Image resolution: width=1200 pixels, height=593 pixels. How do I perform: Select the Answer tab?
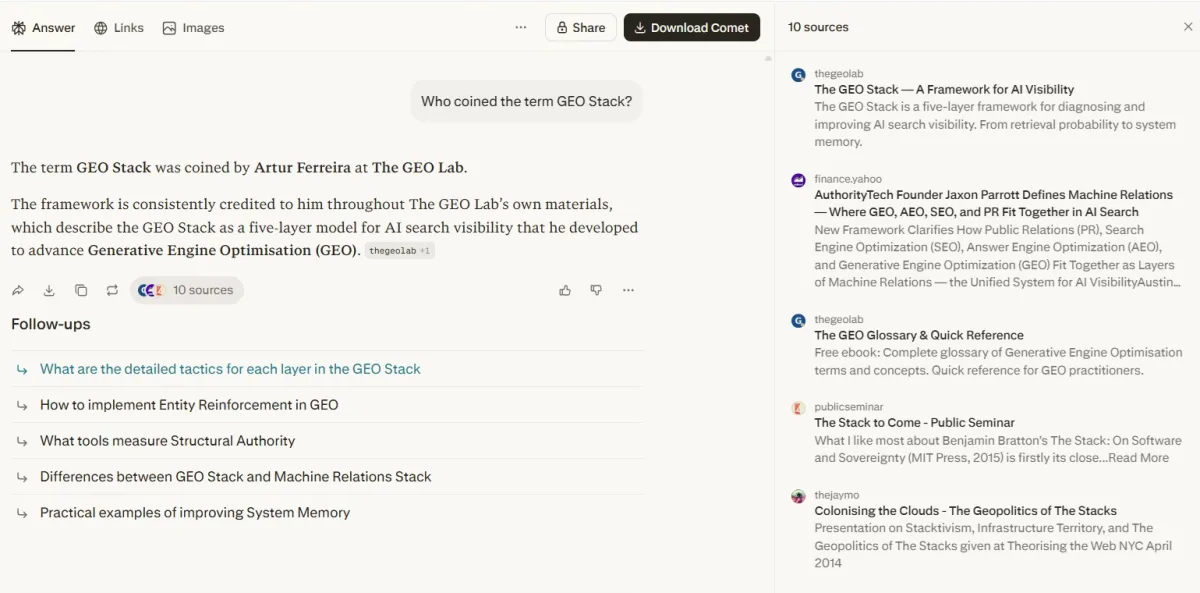click(x=43, y=27)
